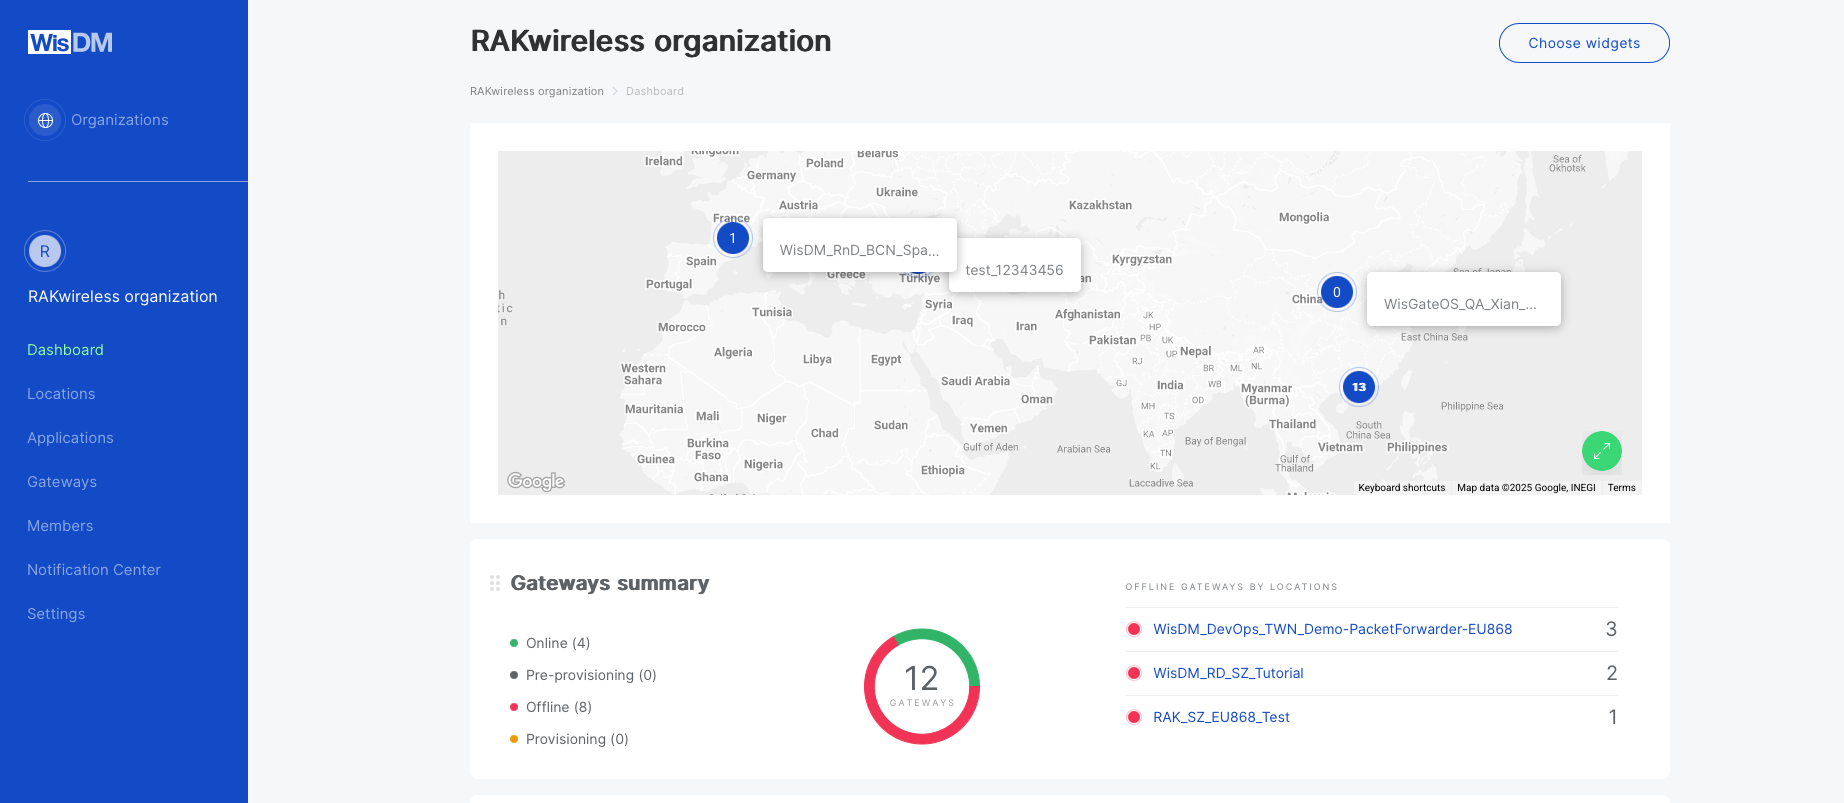
Task: Grab the Gateways summary drag handle
Action: (x=495, y=583)
